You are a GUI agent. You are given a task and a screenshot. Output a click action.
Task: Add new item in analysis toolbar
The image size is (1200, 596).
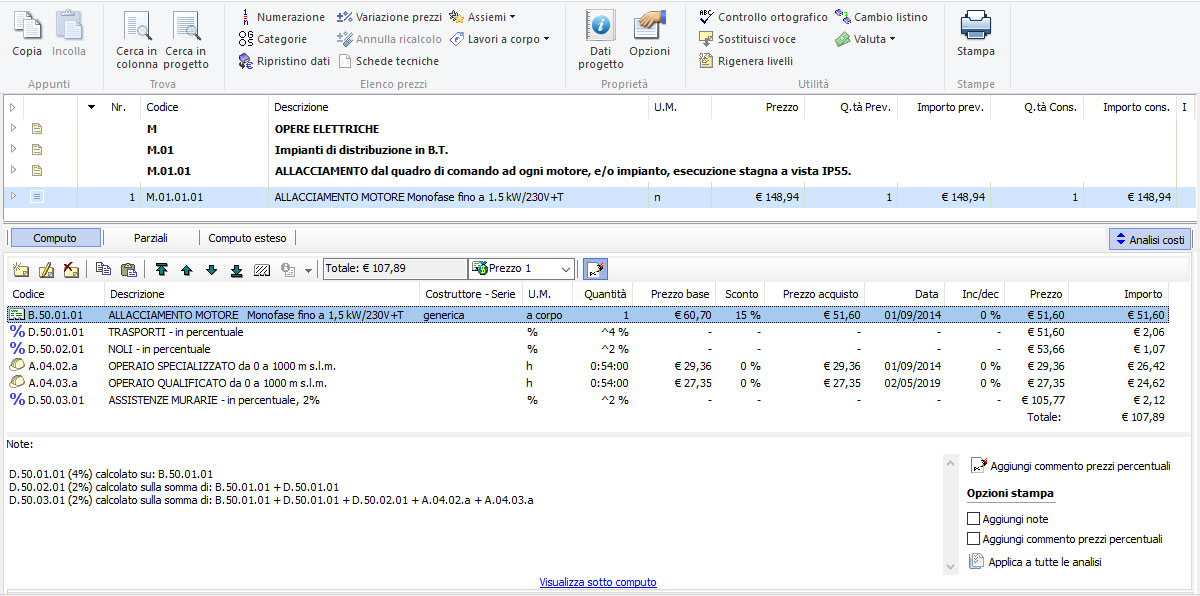click(x=21, y=269)
